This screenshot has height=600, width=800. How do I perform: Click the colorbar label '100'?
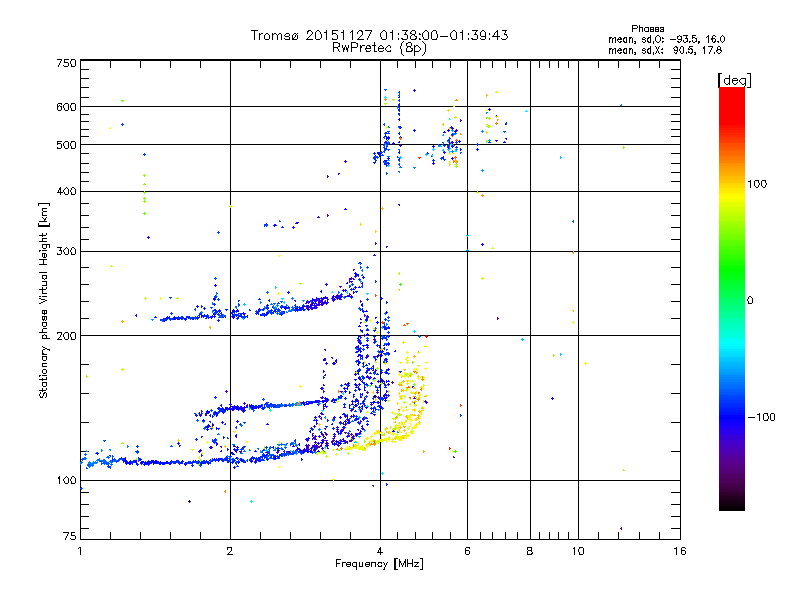click(x=757, y=184)
